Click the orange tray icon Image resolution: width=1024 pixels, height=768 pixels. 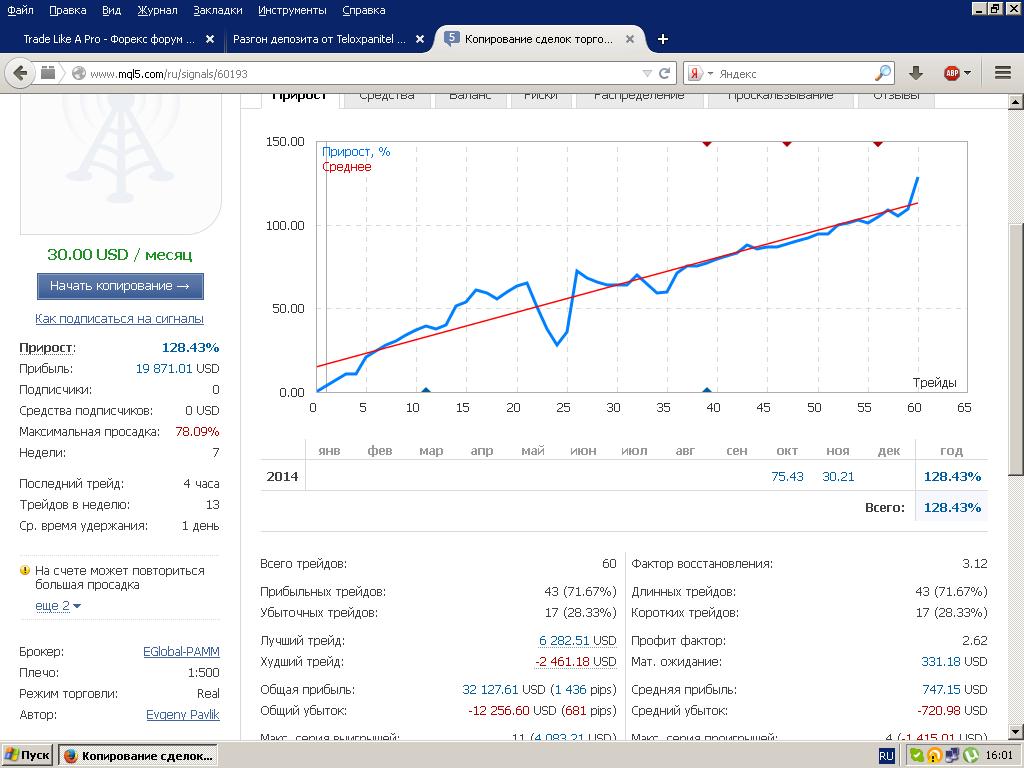tap(935, 756)
